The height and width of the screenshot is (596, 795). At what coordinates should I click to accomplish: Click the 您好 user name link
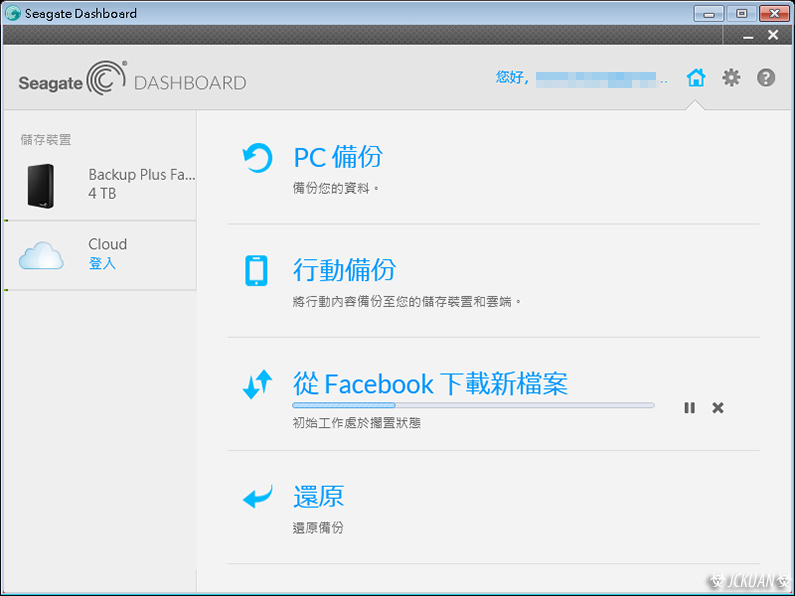581,78
